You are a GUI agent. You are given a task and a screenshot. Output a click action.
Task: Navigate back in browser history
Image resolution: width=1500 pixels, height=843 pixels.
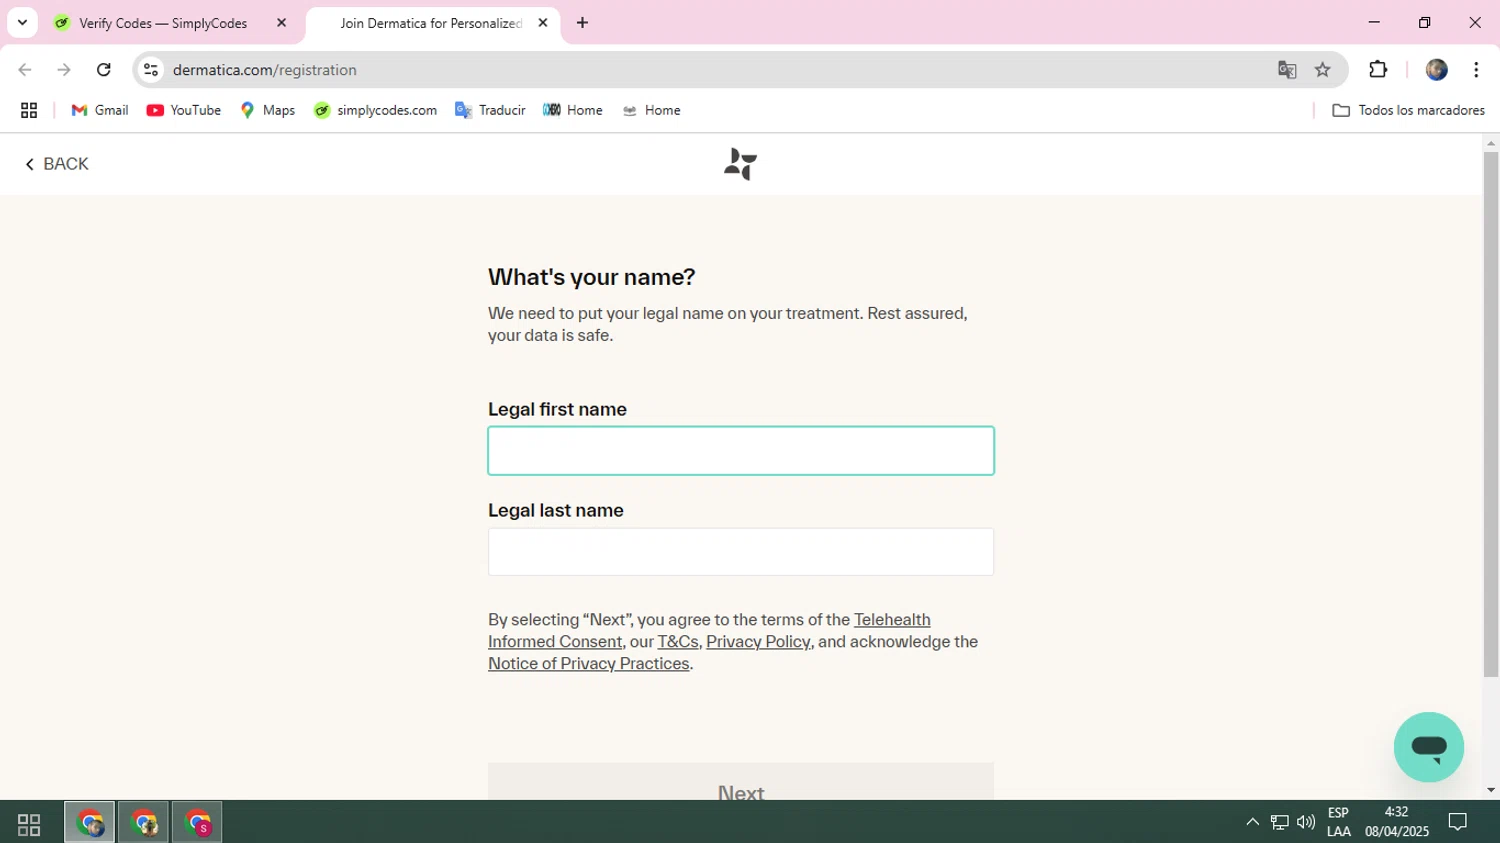point(25,70)
